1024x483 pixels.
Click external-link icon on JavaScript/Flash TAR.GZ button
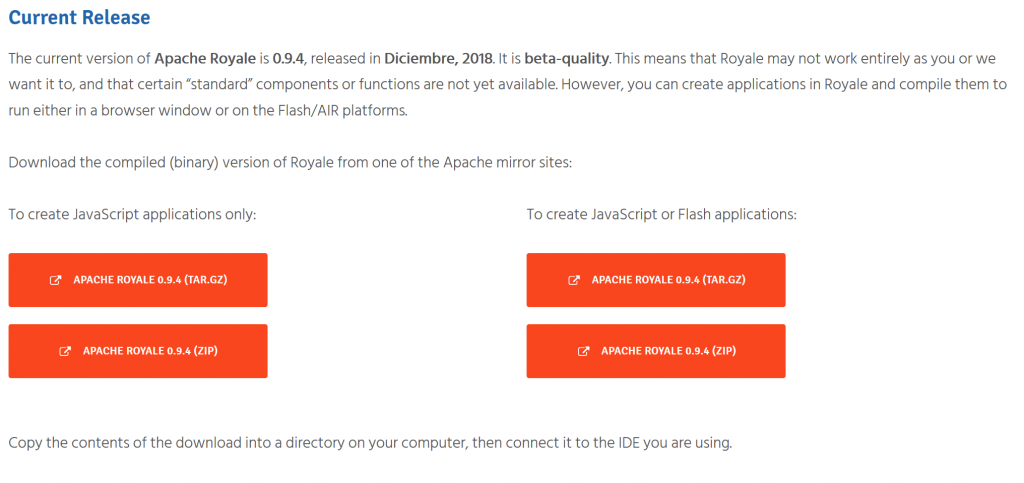coord(574,280)
